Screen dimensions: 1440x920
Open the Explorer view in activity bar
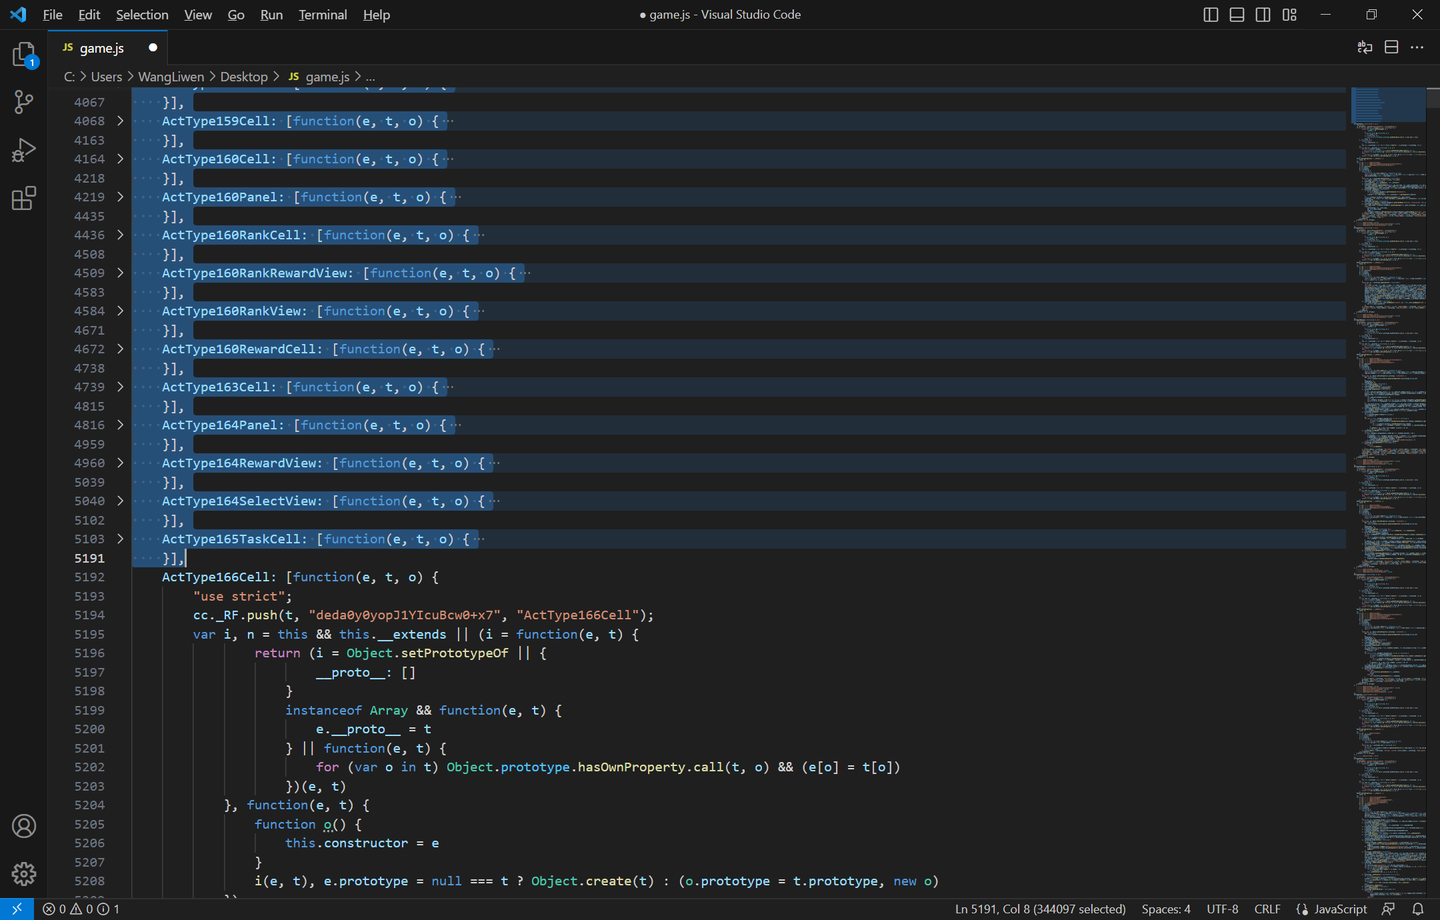[x=23, y=54]
